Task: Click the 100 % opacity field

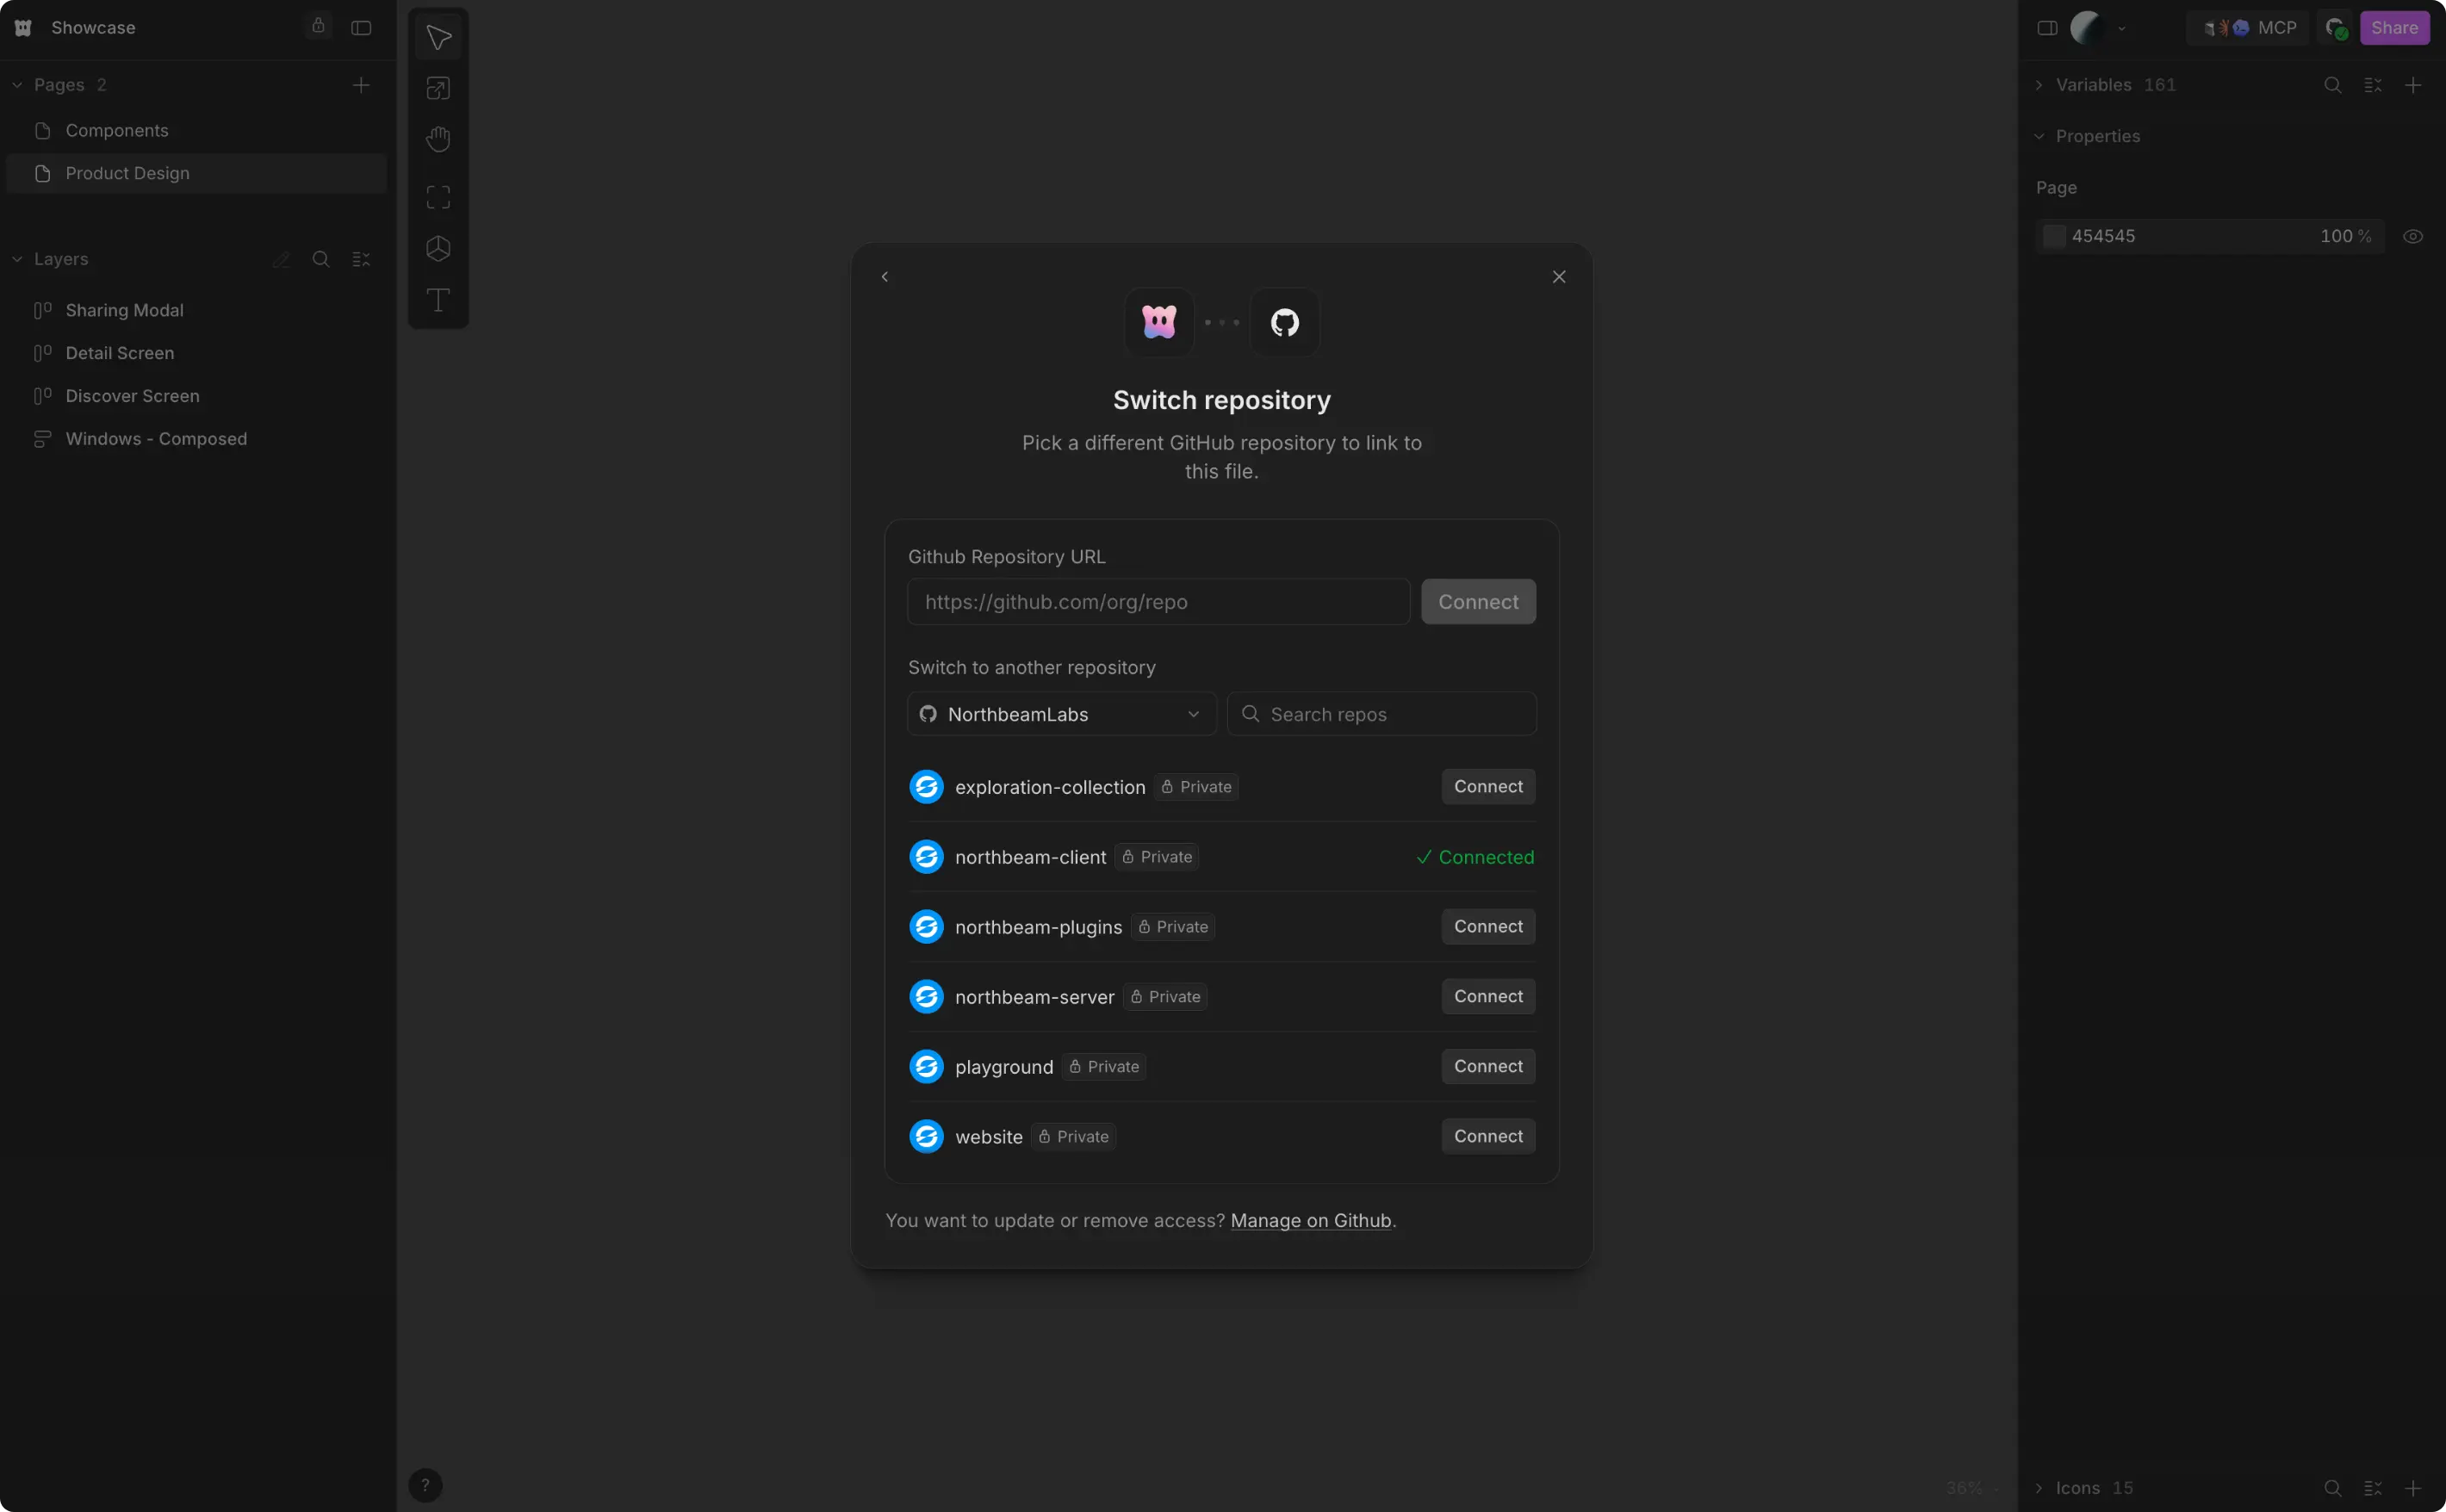Action: [x=2345, y=236]
